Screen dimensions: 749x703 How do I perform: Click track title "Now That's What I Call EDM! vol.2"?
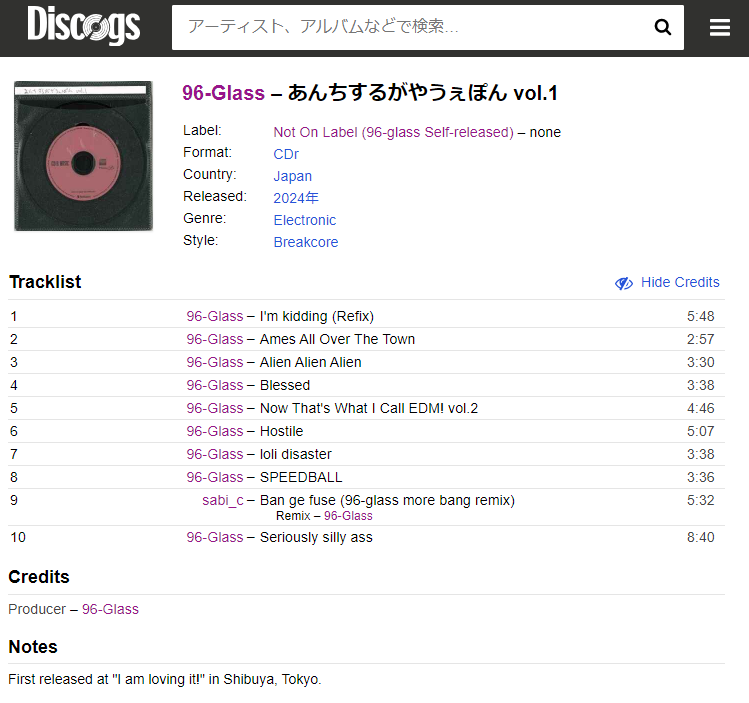(369, 408)
